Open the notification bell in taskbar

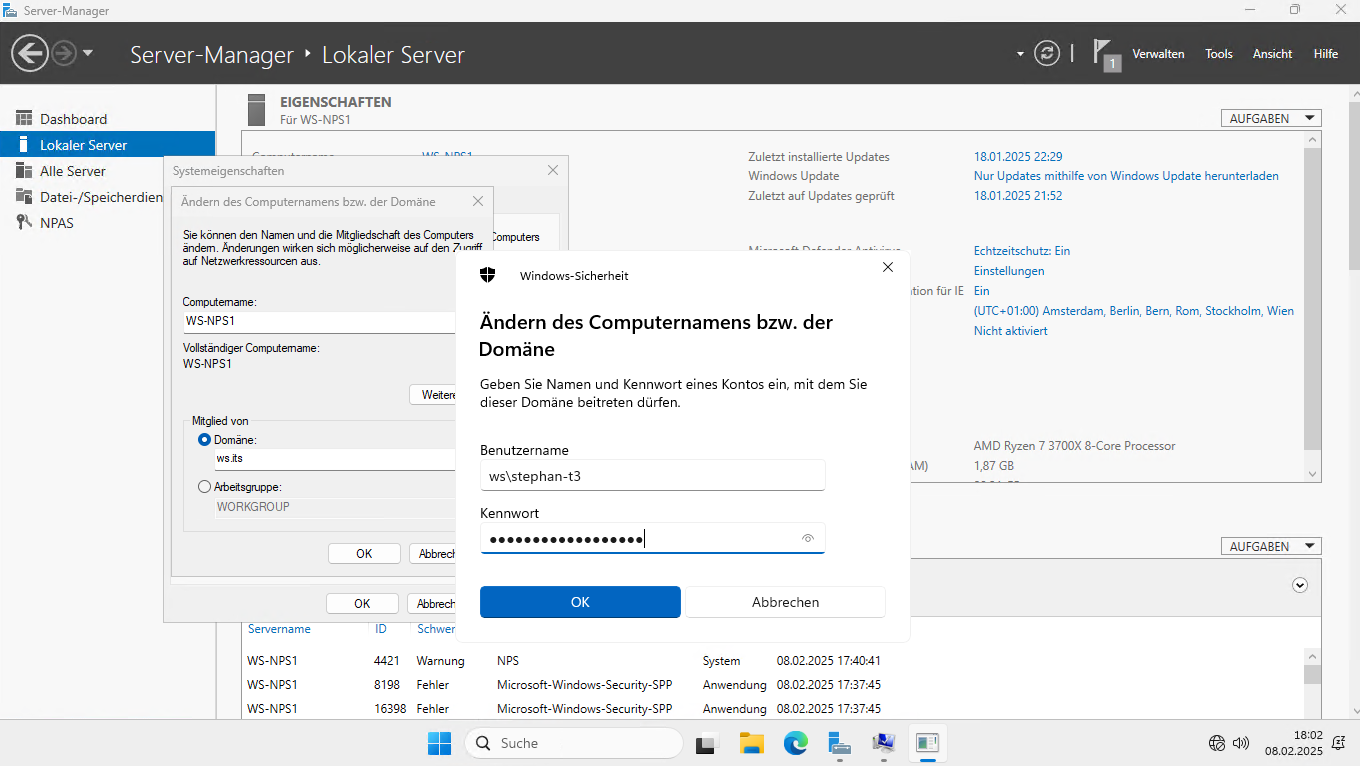click(1338, 743)
